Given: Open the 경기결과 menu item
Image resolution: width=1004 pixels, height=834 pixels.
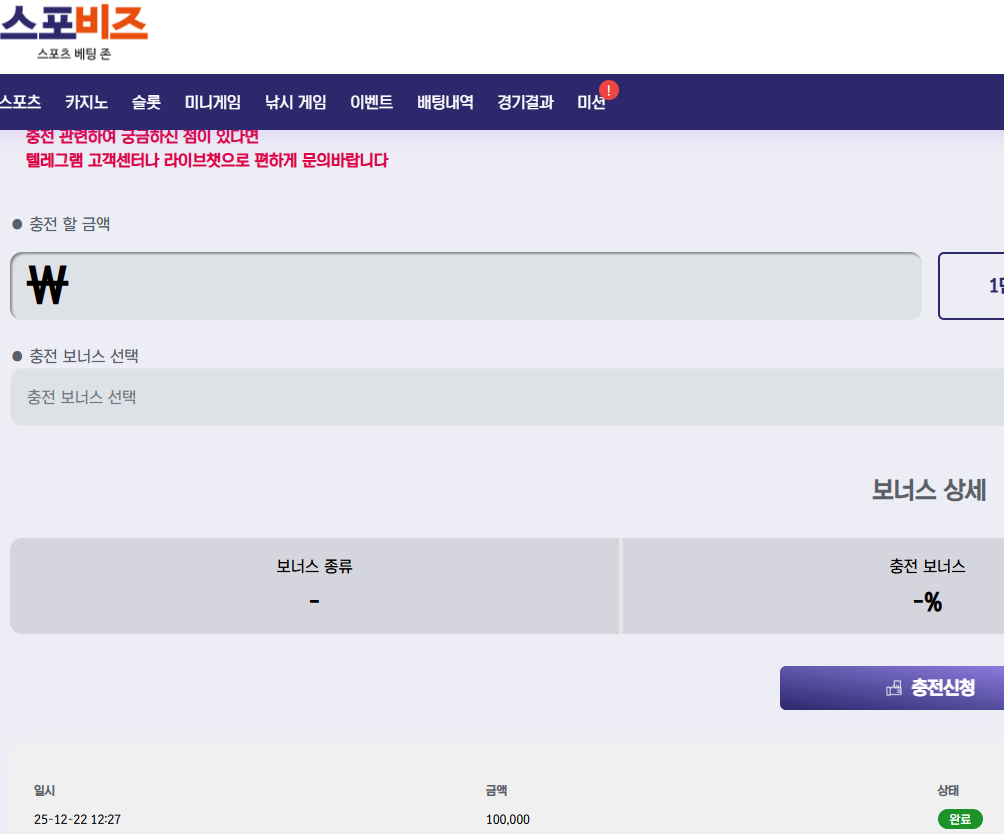Looking at the screenshot, I should [525, 102].
